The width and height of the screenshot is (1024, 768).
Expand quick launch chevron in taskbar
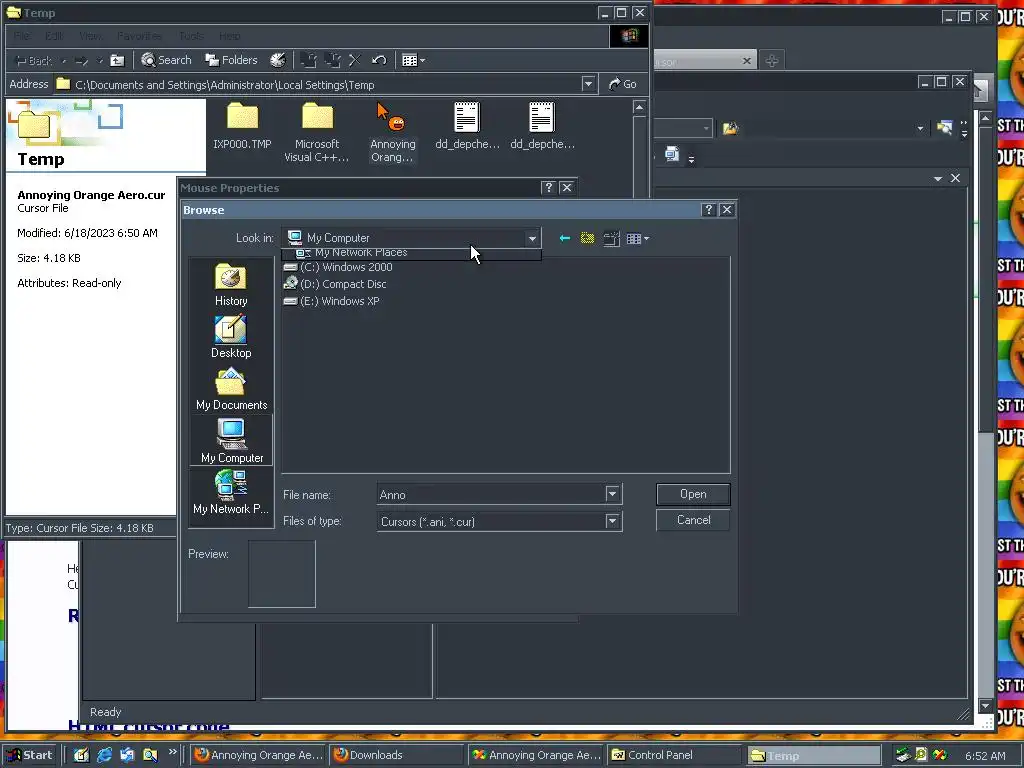point(172,752)
